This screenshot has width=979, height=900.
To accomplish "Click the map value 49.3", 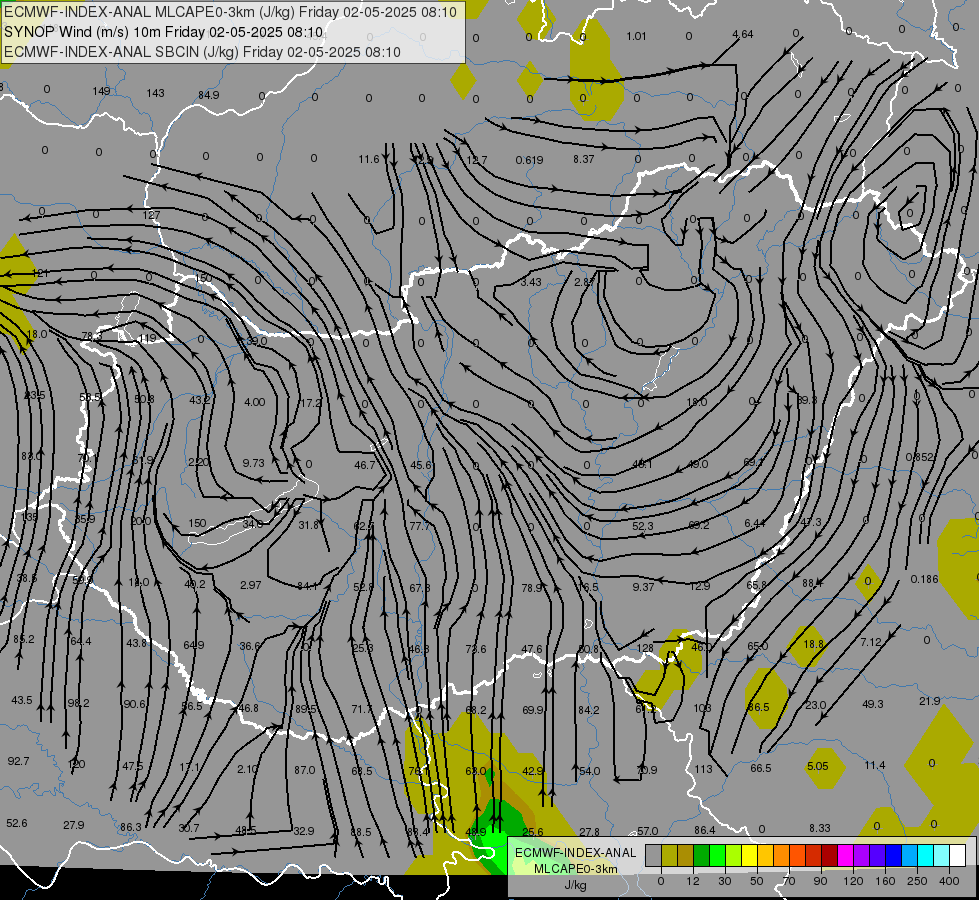I will click(x=873, y=704).
